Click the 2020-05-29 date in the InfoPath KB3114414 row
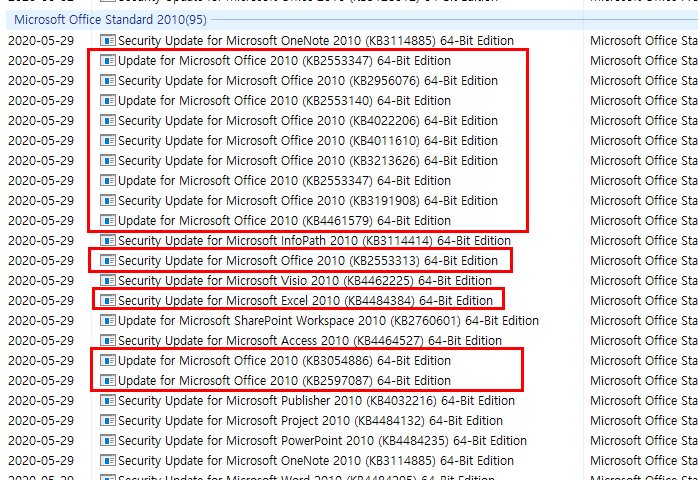This screenshot has width=698, height=480. (x=41, y=241)
